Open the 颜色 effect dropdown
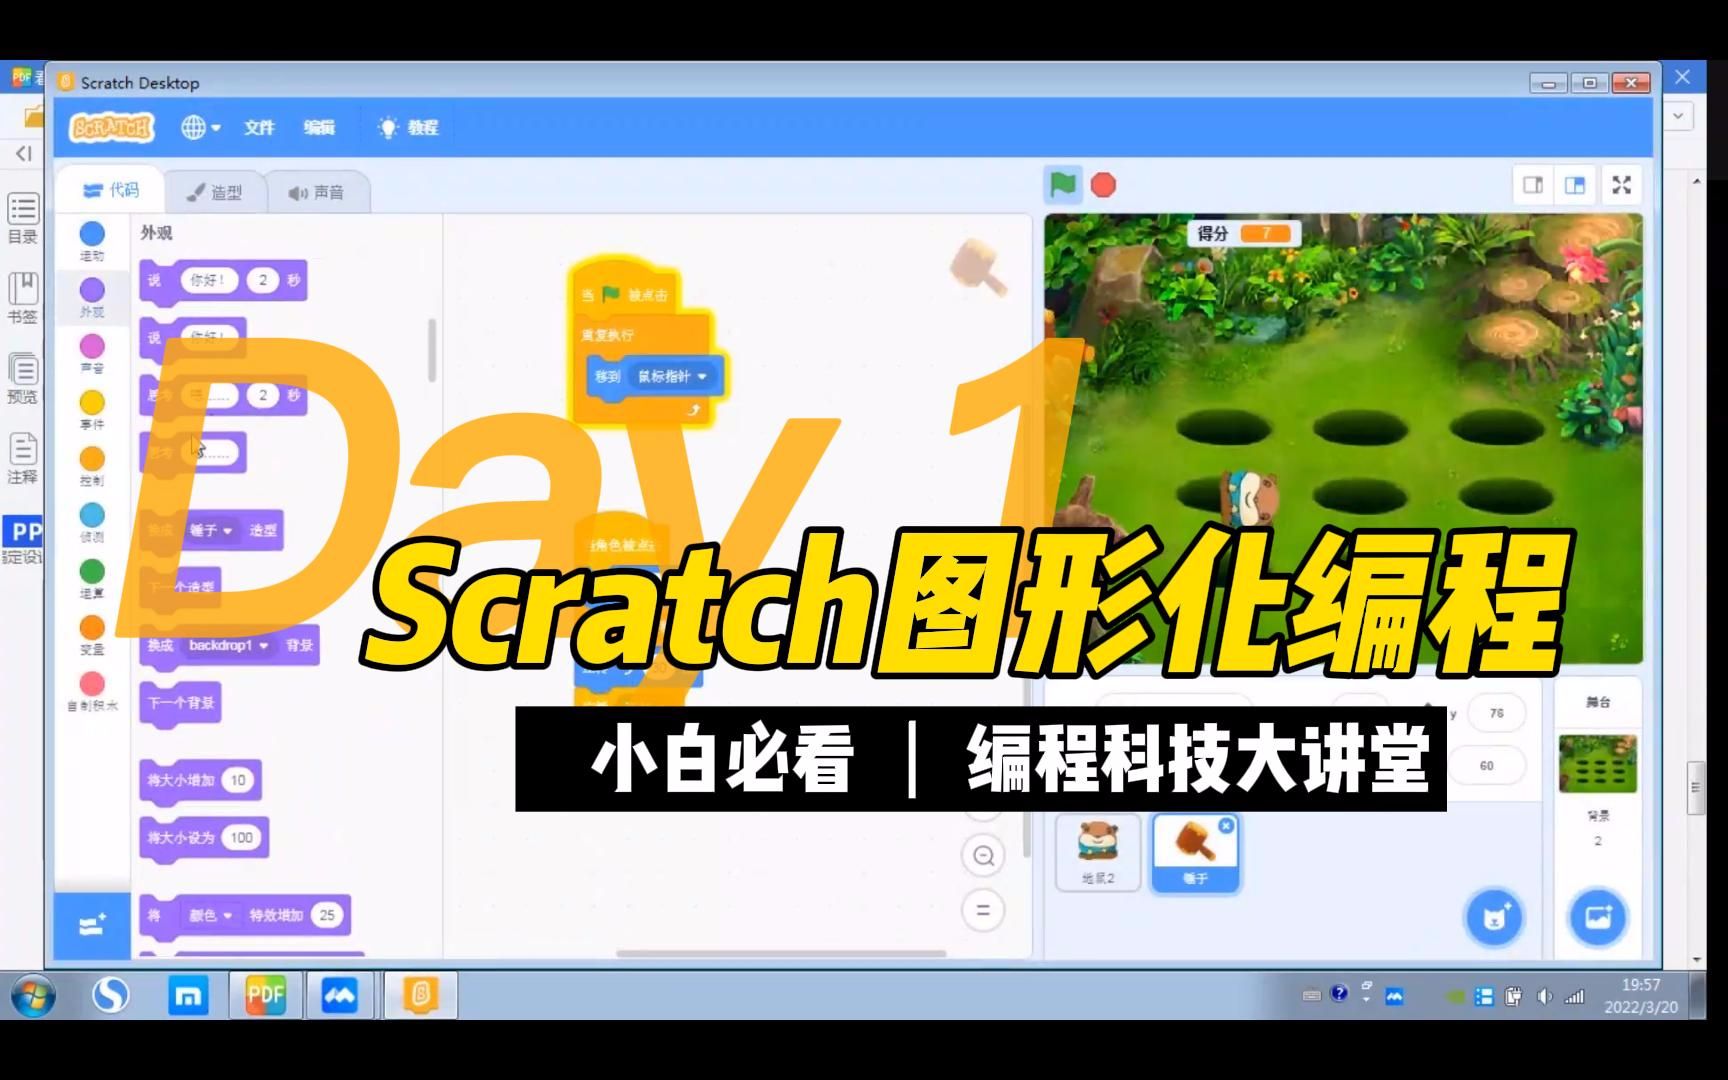The image size is (1728, 1080). (210, 915)
